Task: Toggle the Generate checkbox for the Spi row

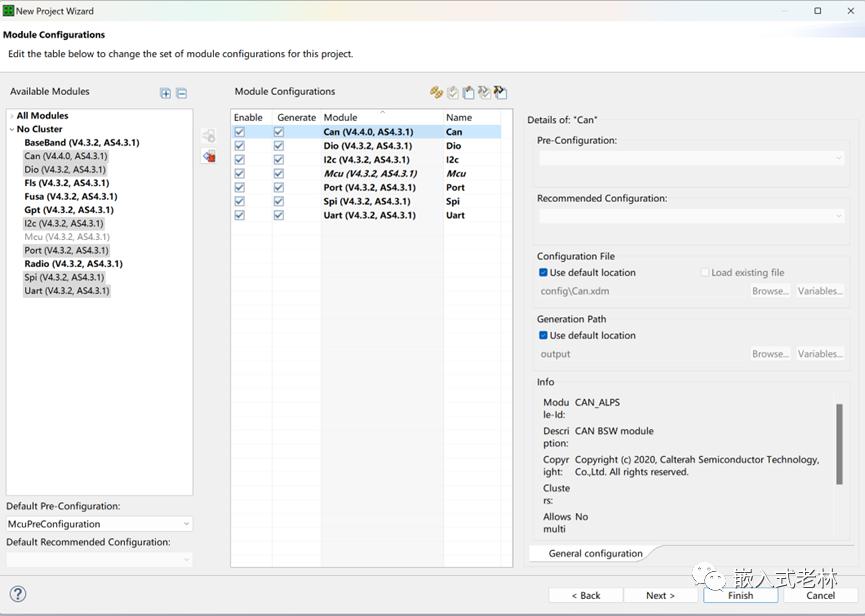Action: tap(279, 201)
